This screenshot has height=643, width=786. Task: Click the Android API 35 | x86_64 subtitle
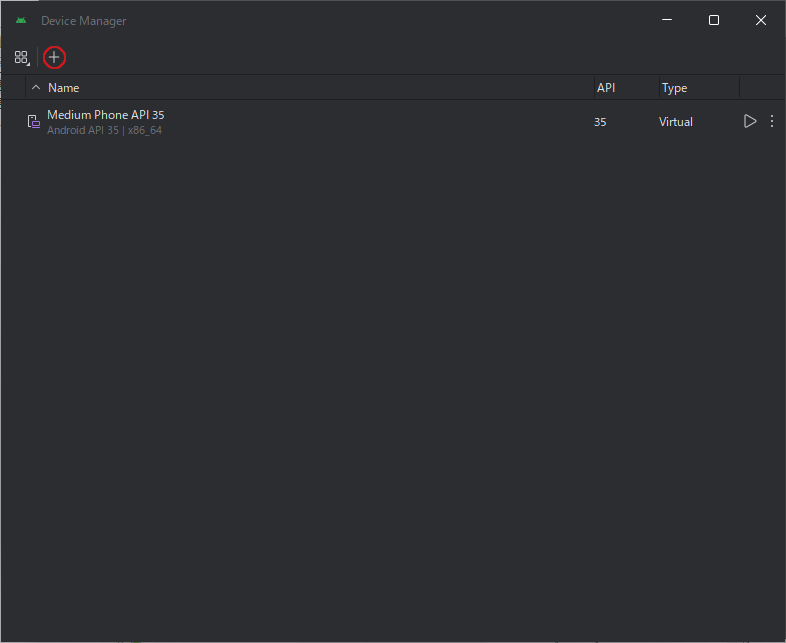[104, 130]
